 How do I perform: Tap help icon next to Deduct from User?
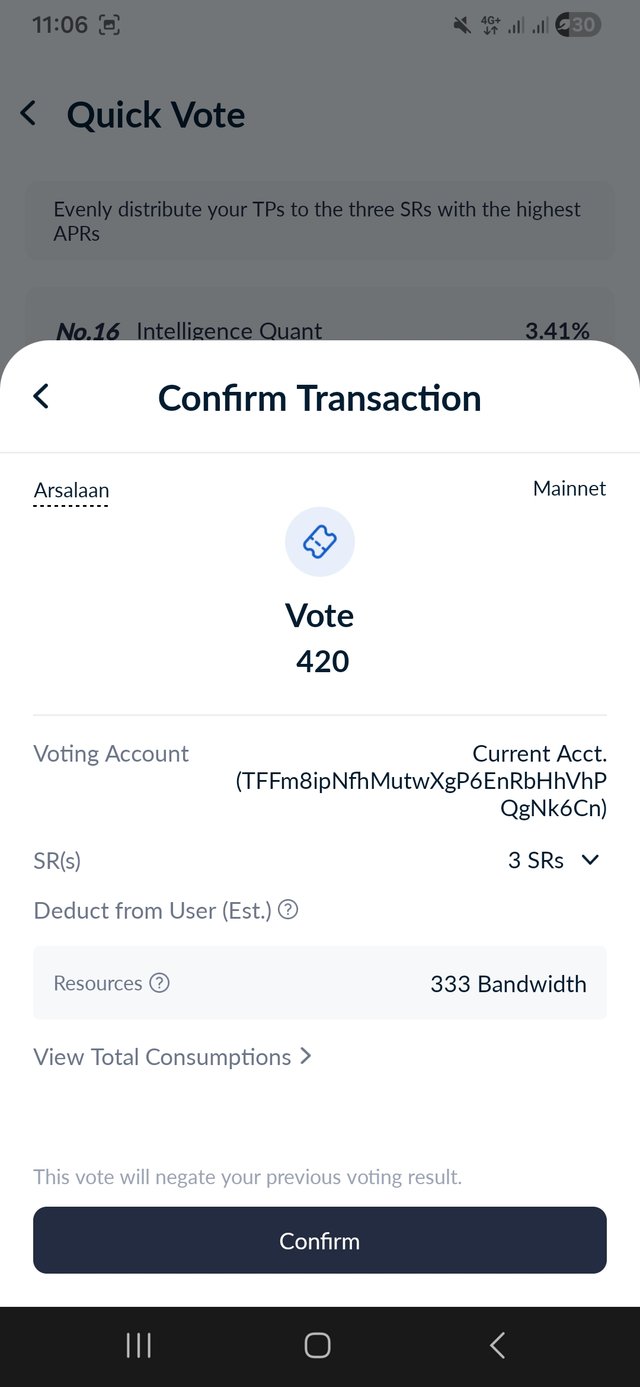click(288, 910)
